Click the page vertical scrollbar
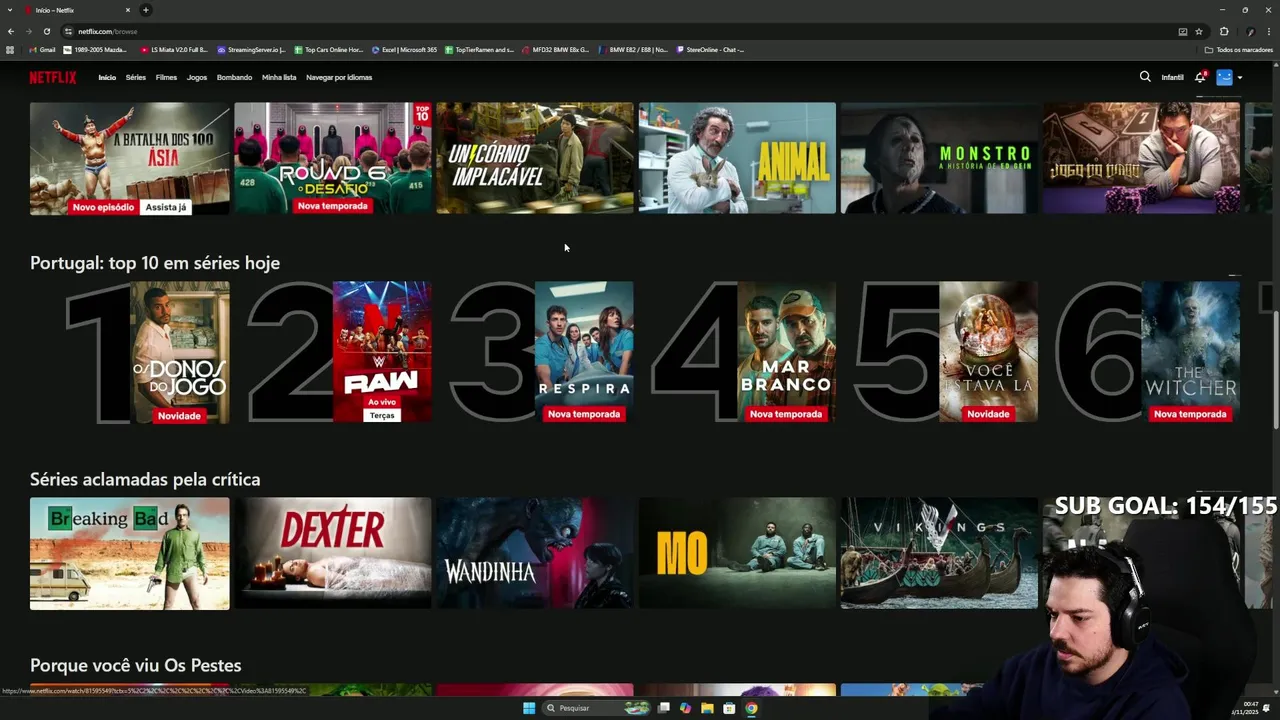Viewport: 1280px width, 720px height. click(1275, 370)
